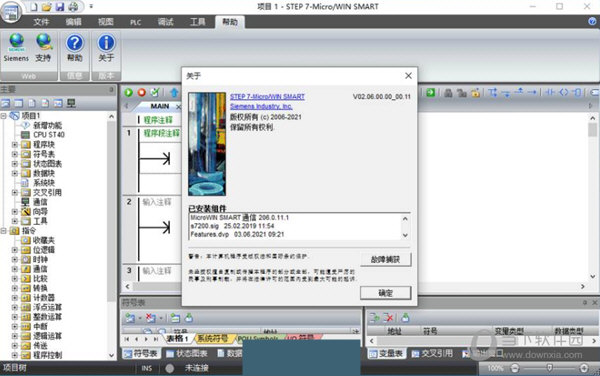Open the Siemens Industry, Inc. link
The image size is (600, 376).
point(261,106)
